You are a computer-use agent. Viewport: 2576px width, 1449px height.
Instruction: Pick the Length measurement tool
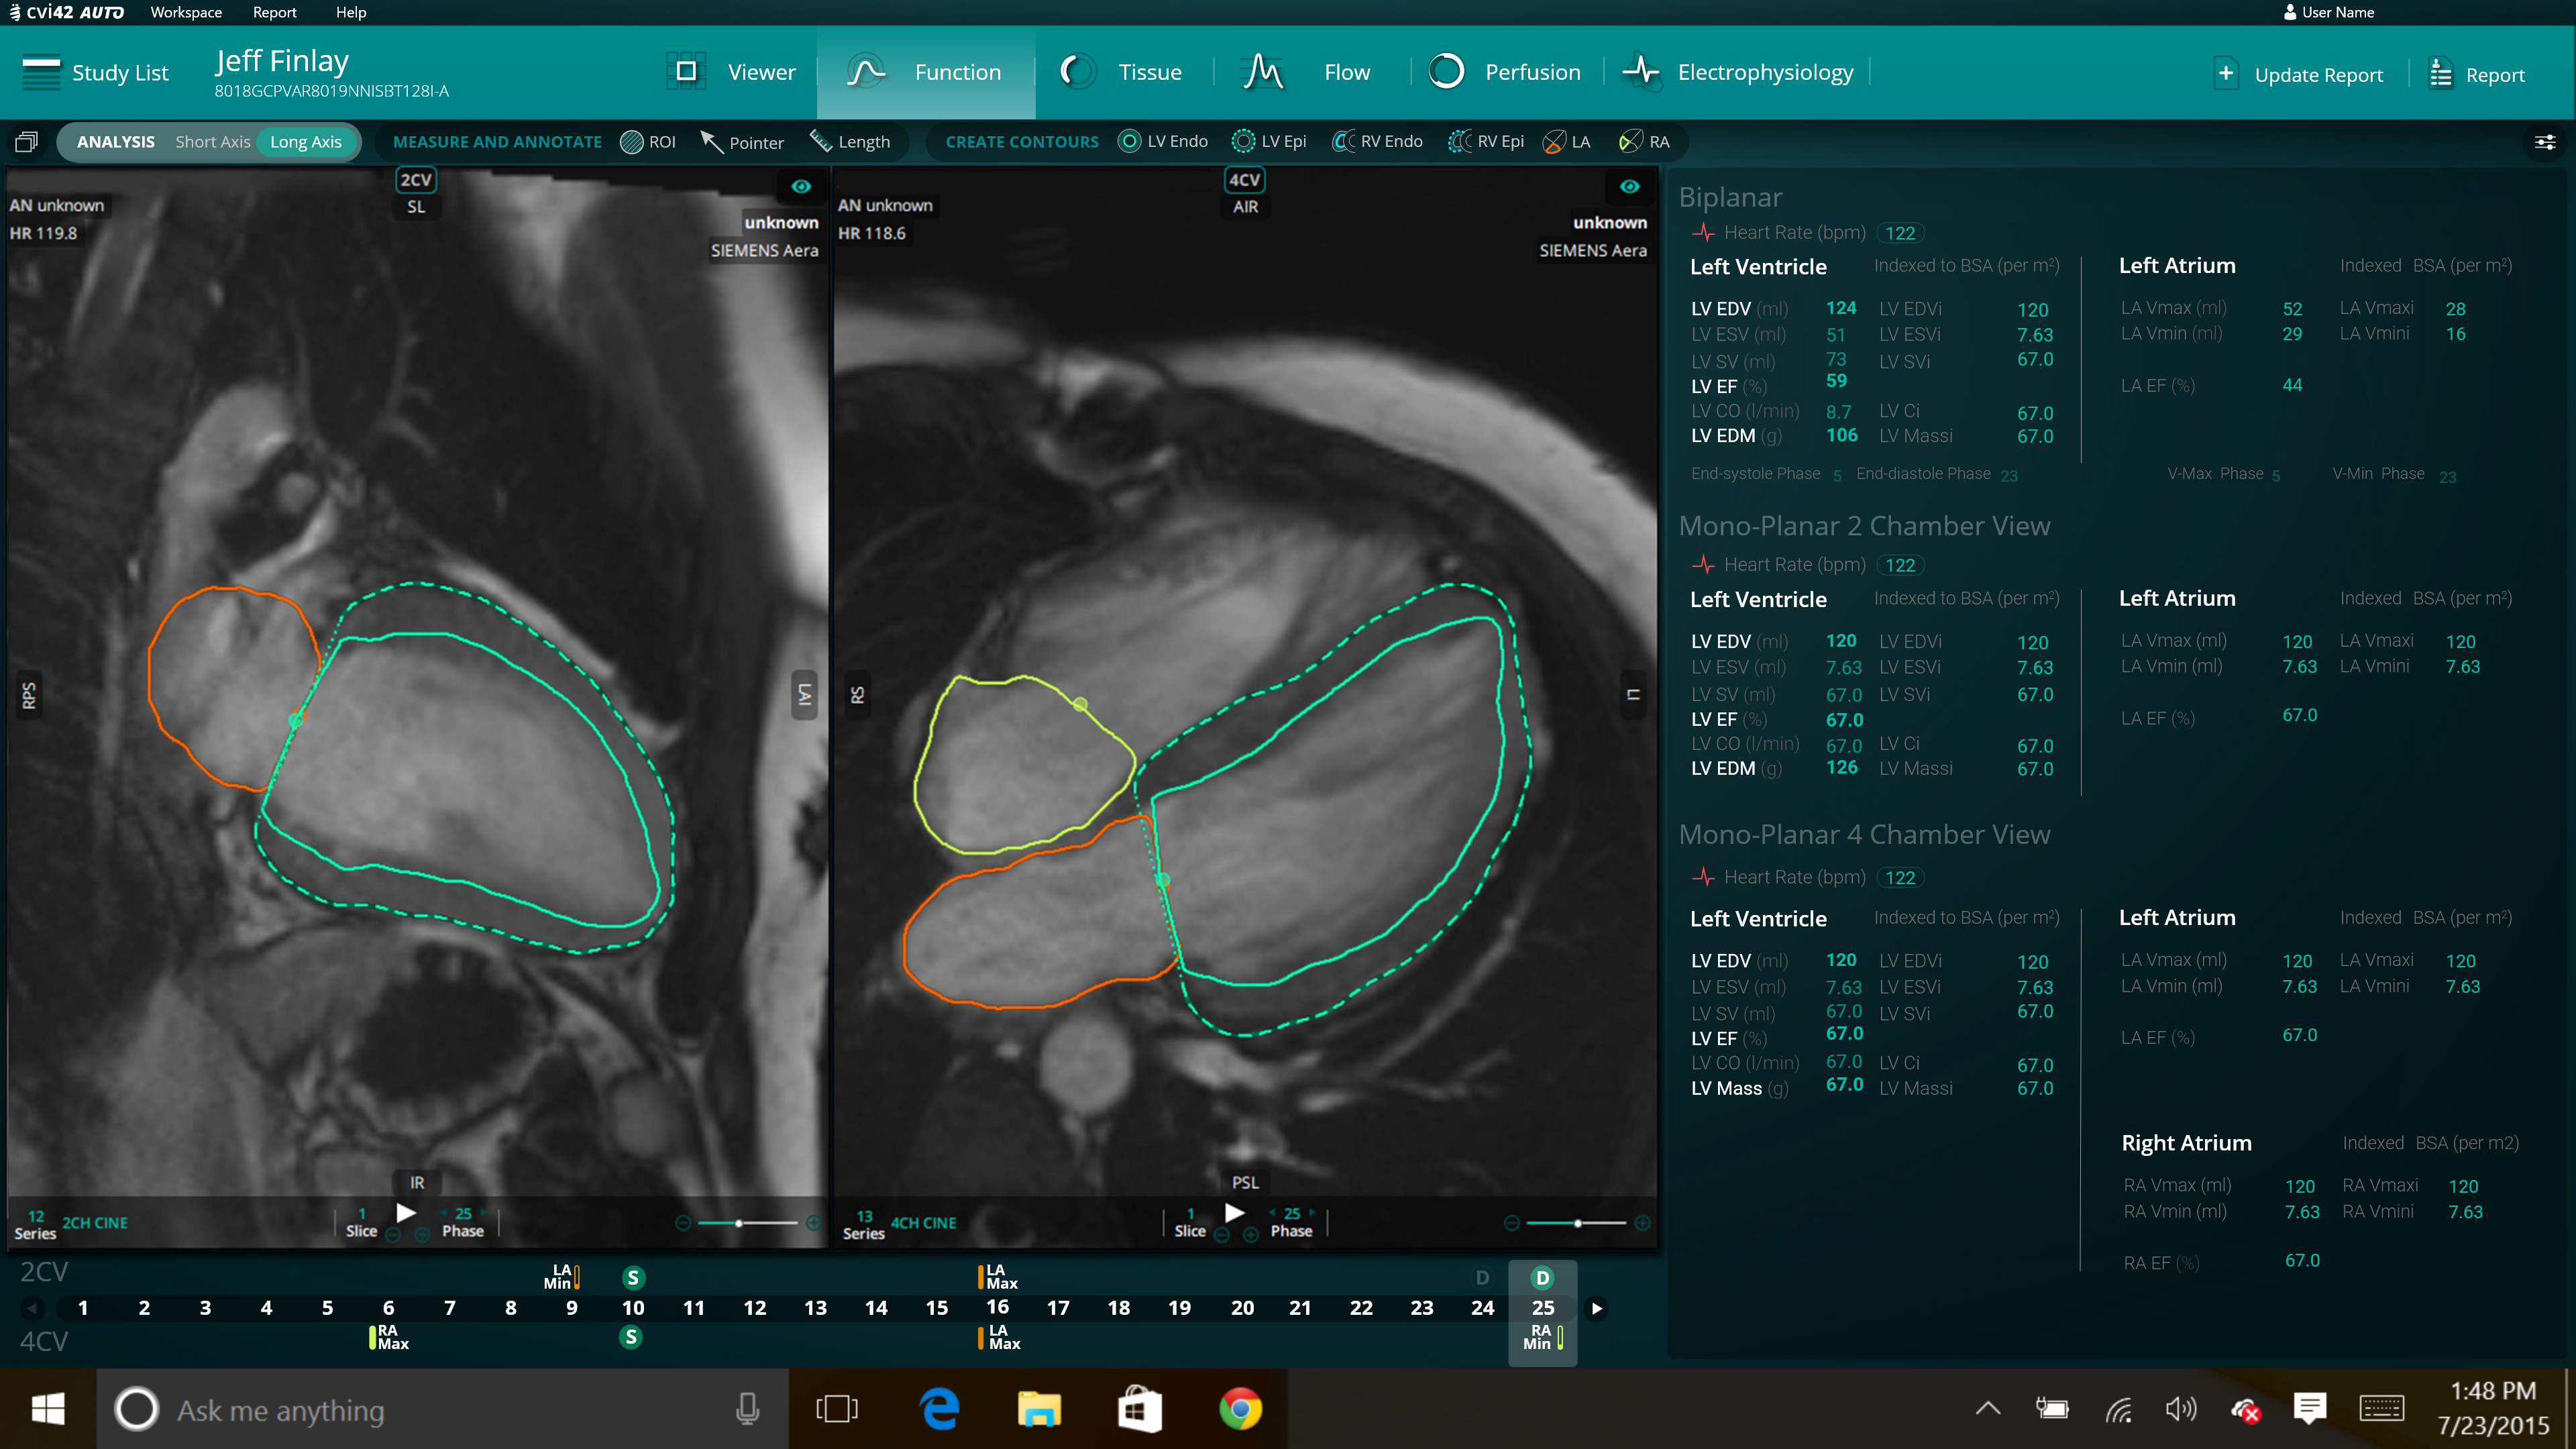tap(850, 142)
